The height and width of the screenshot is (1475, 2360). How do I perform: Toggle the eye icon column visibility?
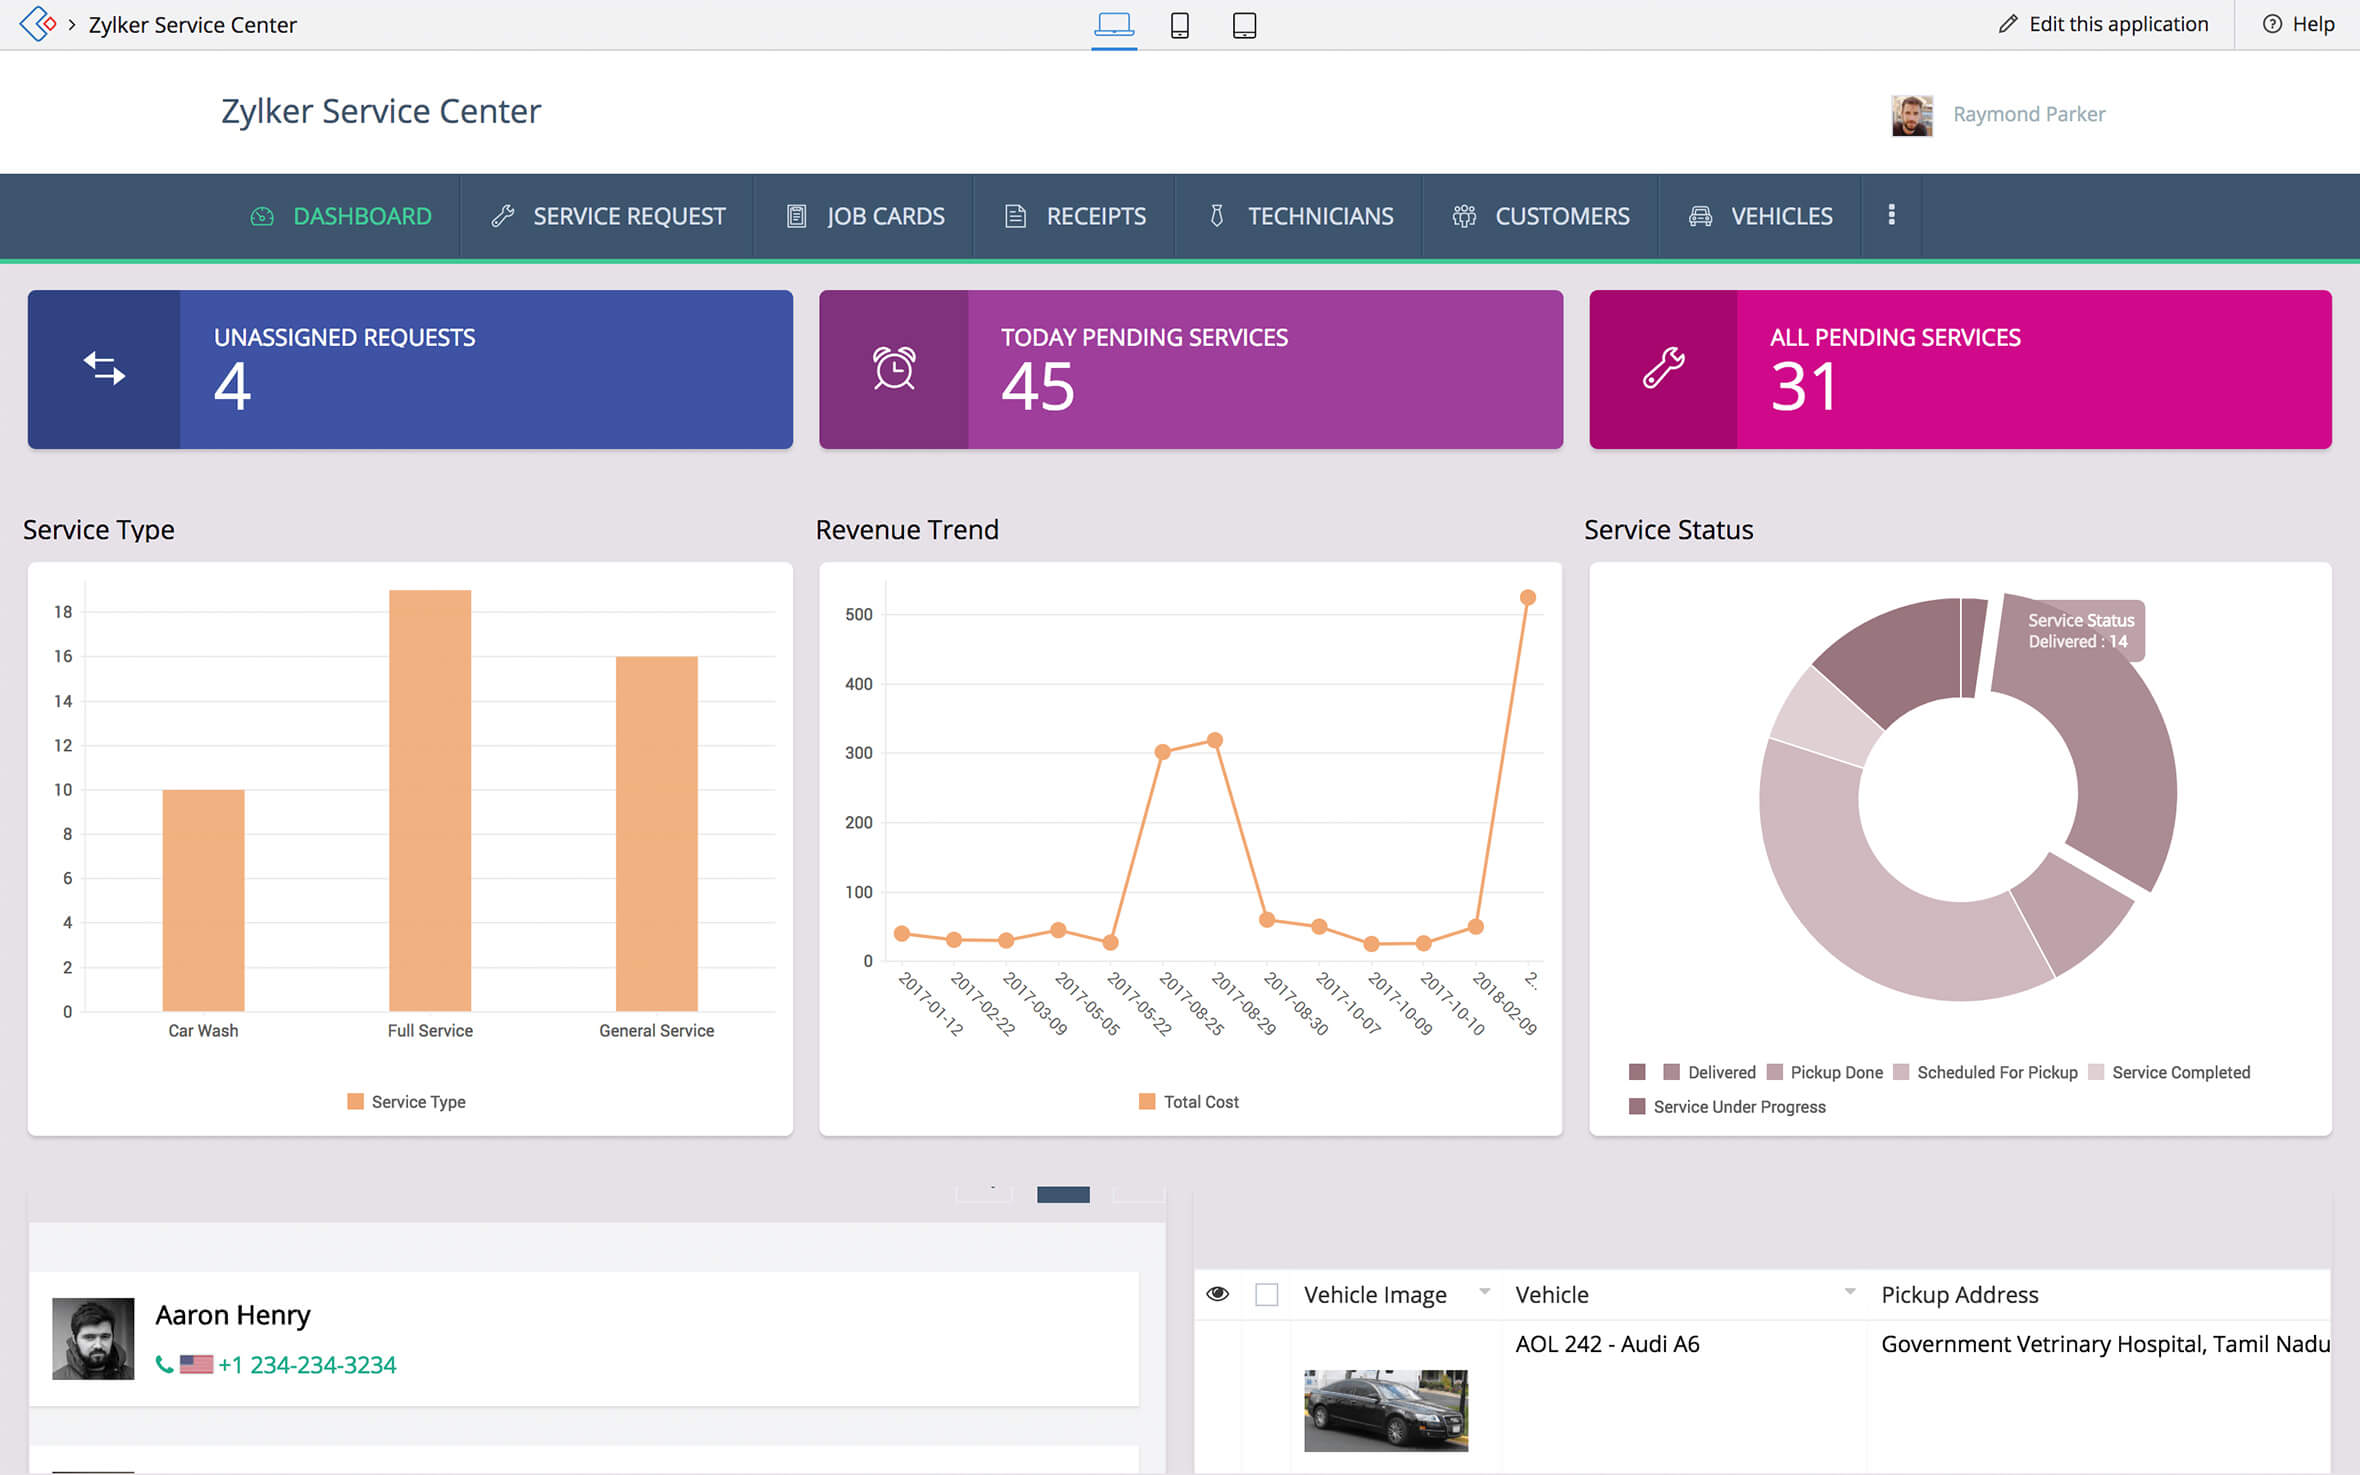tap(1217, 1294)
